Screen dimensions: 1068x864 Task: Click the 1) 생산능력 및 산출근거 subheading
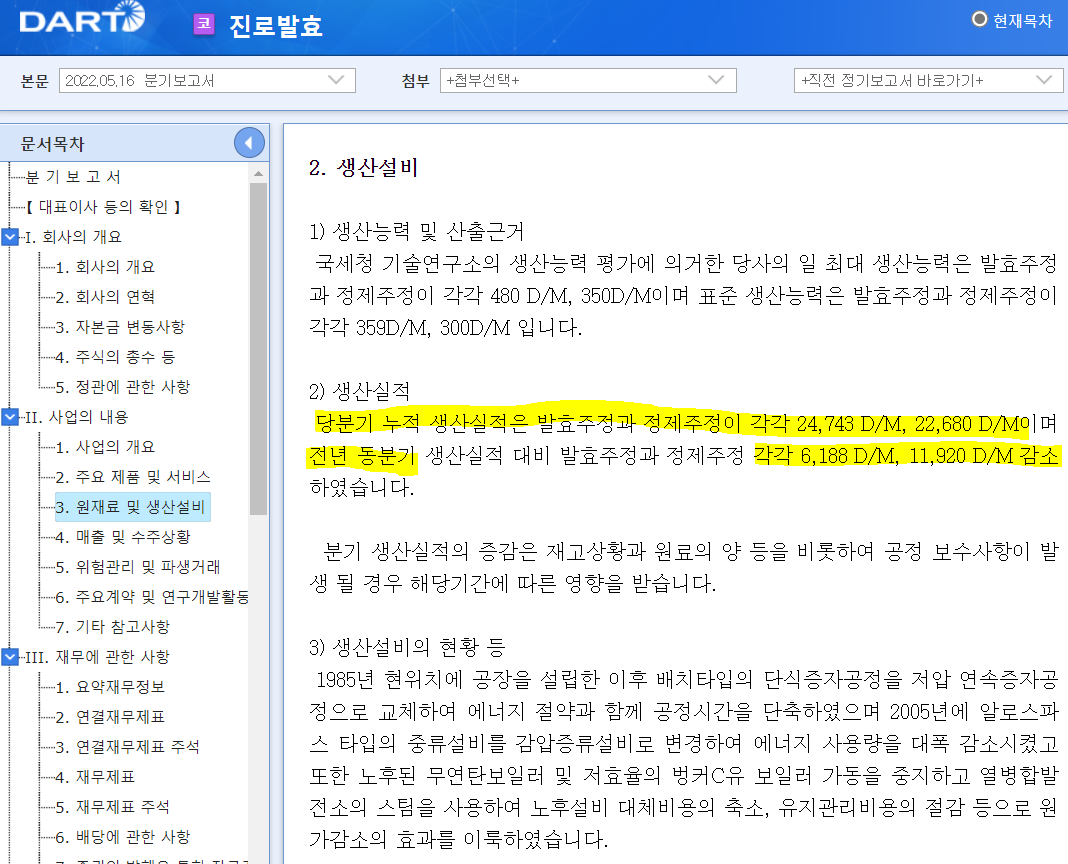(x=417, y=232)
